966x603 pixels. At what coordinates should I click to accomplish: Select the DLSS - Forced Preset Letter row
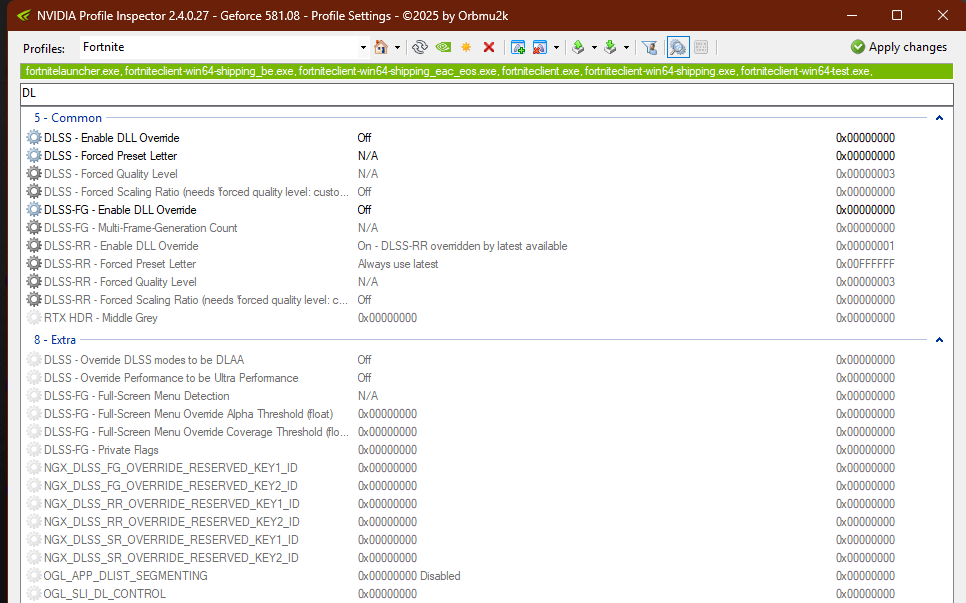click(x=487, y=156)
